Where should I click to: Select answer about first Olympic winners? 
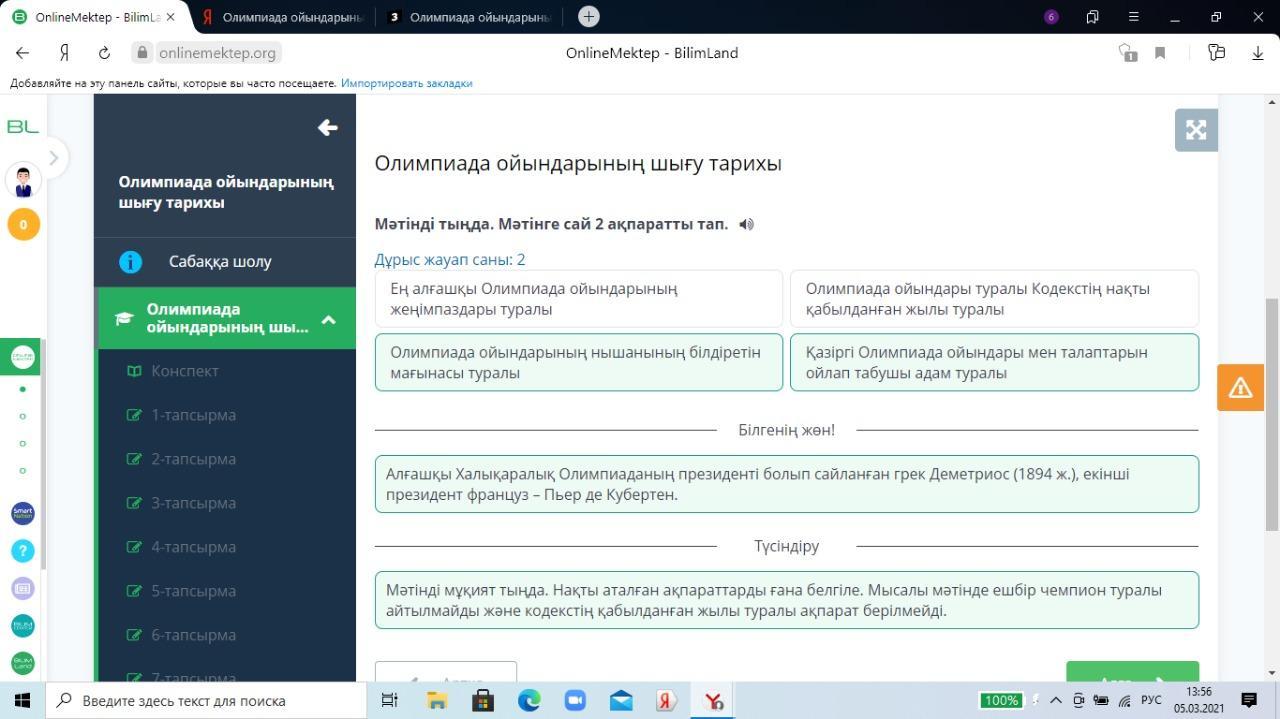[578, 299]
